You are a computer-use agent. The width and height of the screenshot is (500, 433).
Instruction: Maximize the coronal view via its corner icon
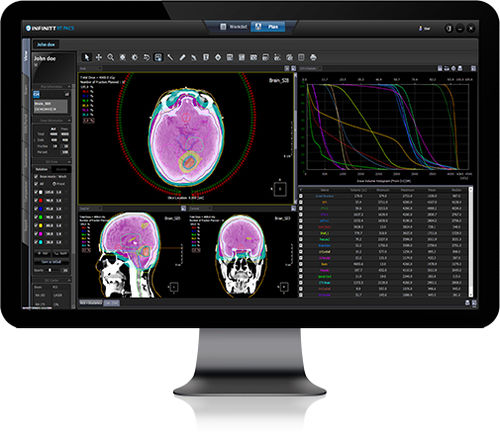pyautogui.click(x=293, y=208)
